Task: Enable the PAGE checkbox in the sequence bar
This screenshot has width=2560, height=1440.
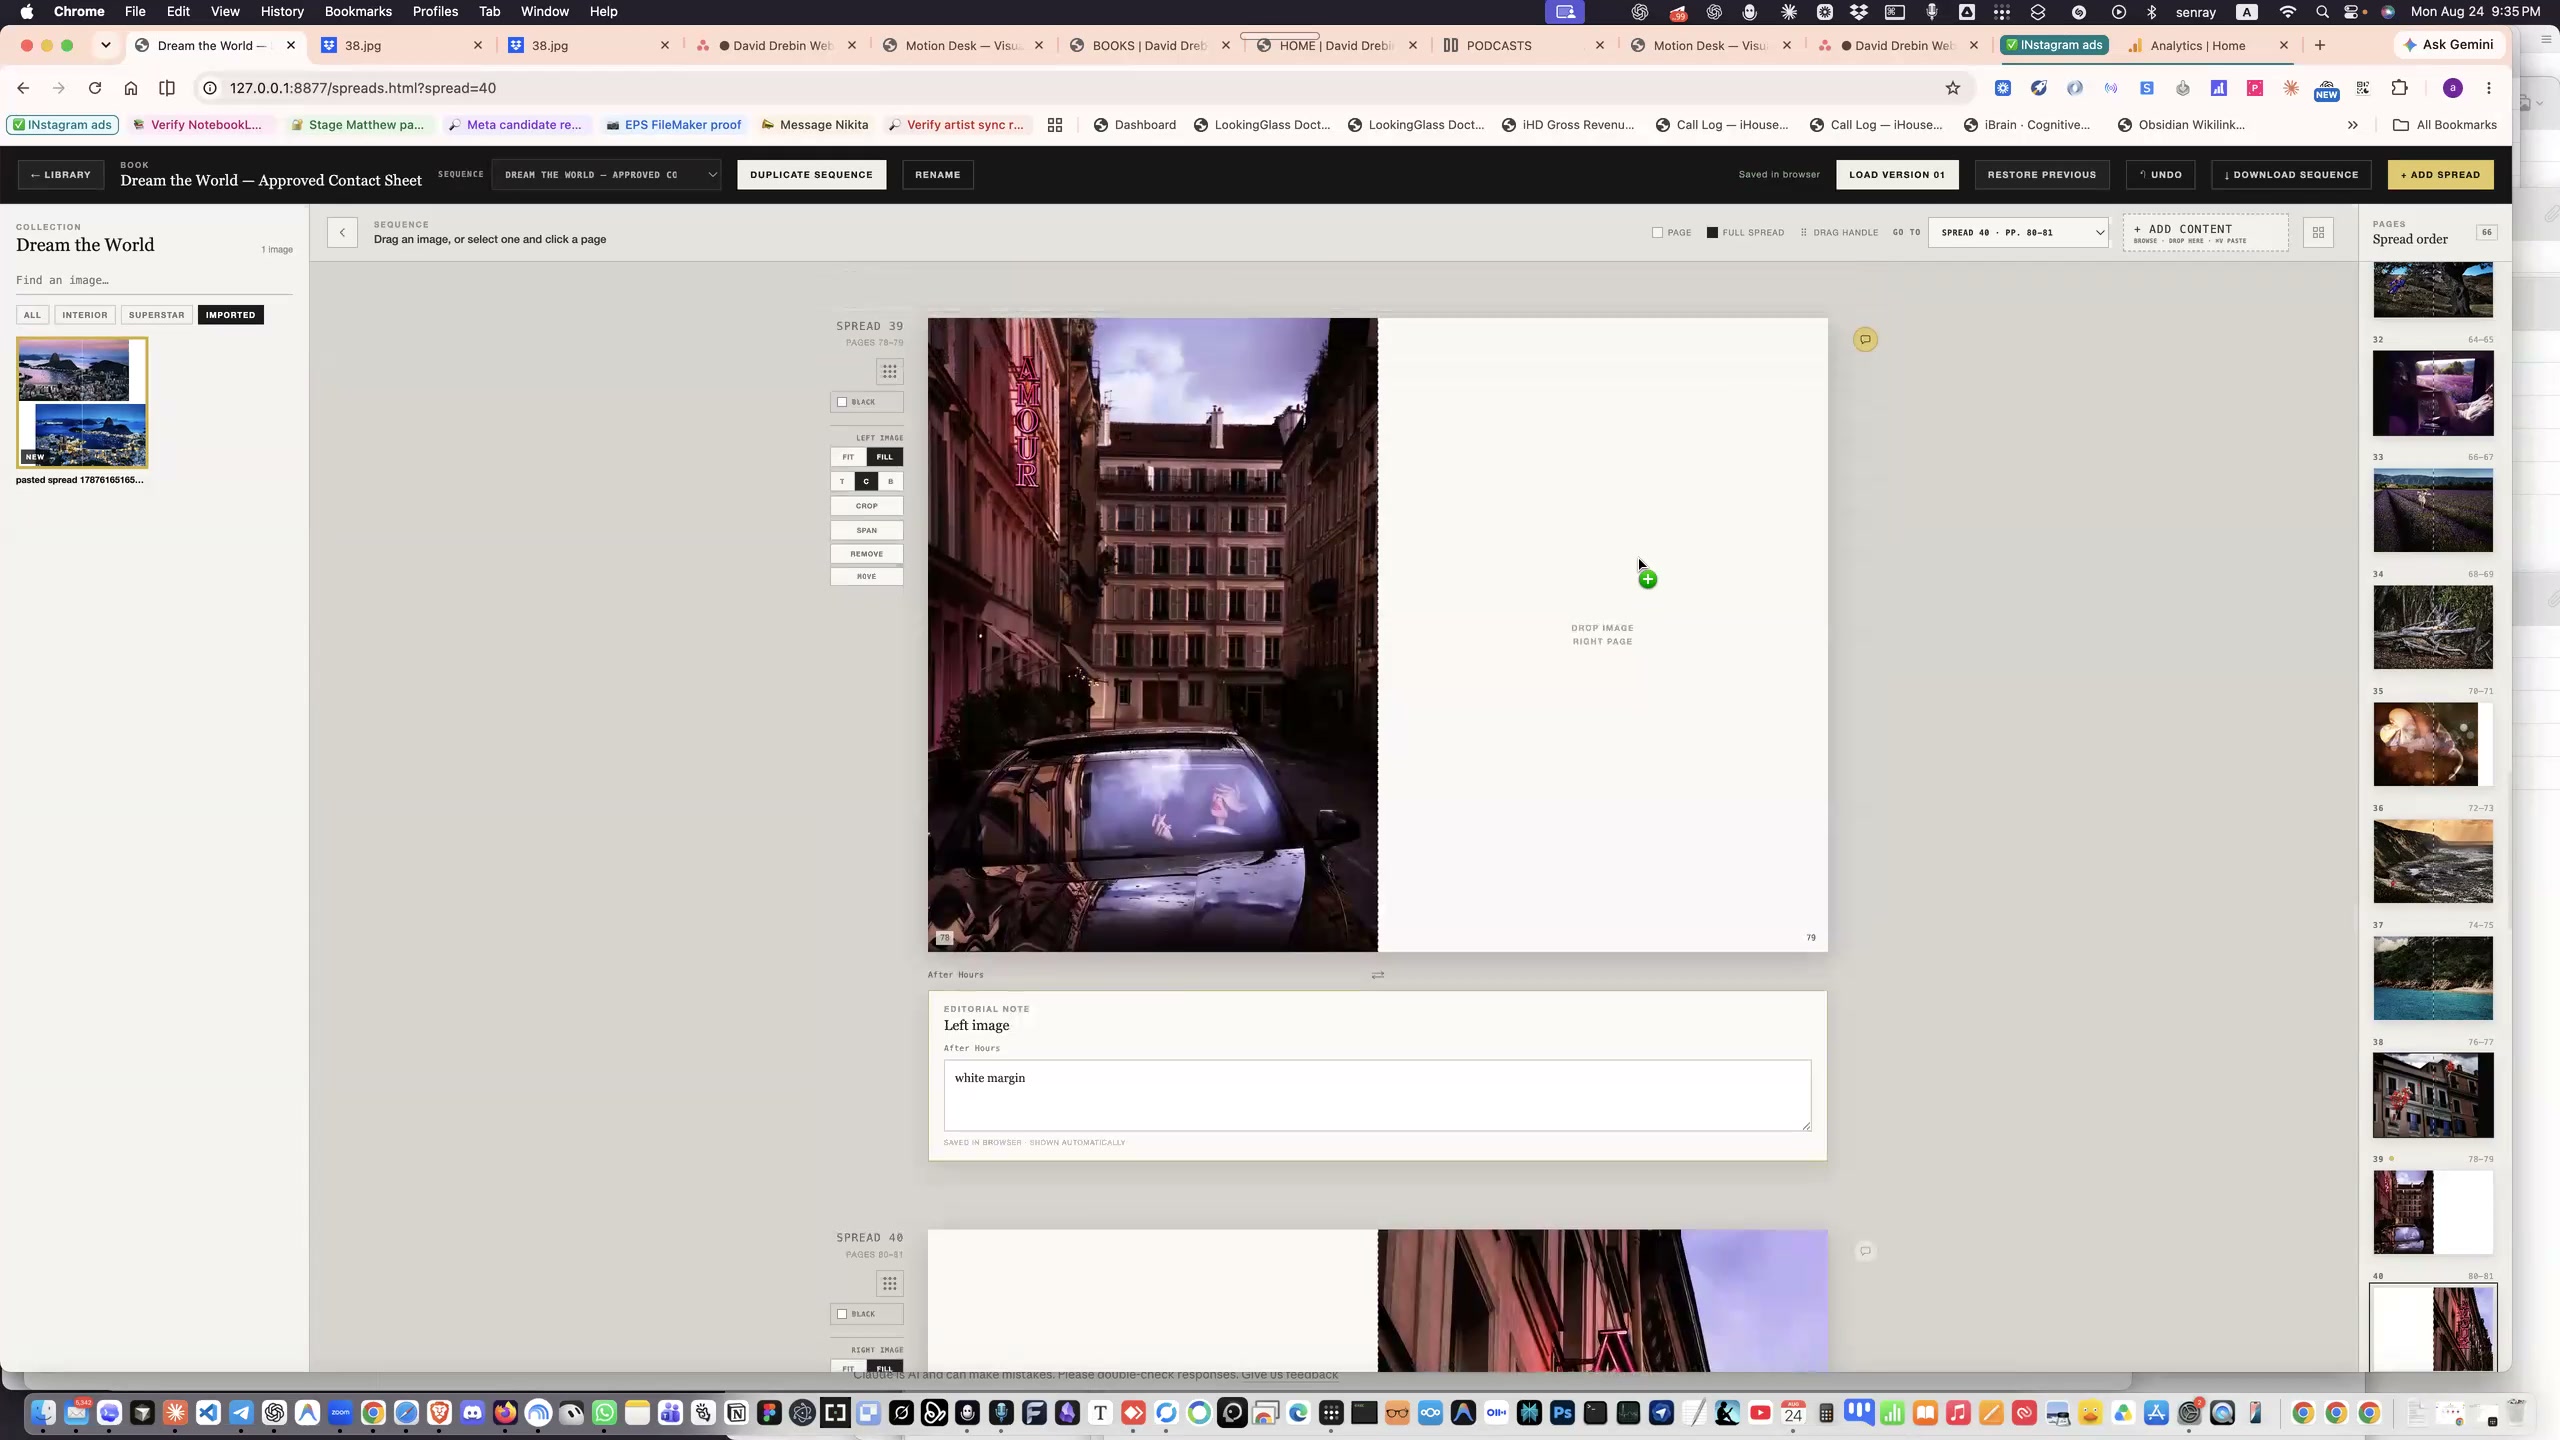Action: (x=1657, y=233)
